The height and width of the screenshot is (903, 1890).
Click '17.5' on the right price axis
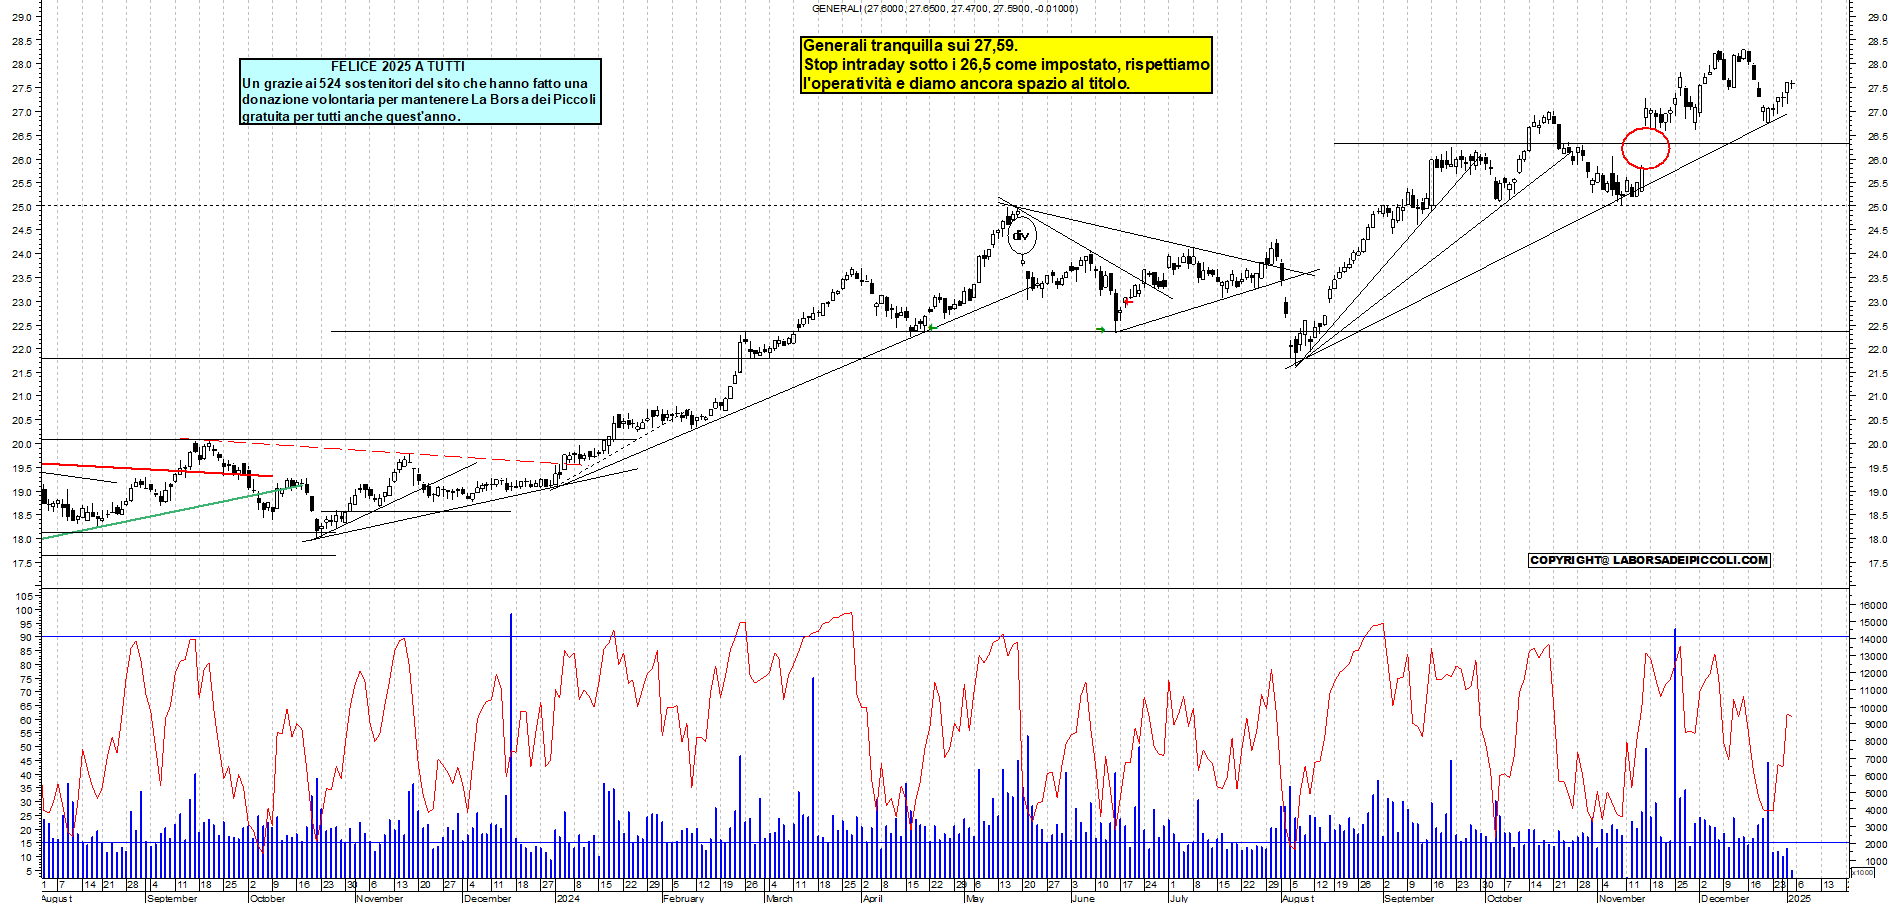1876,564
